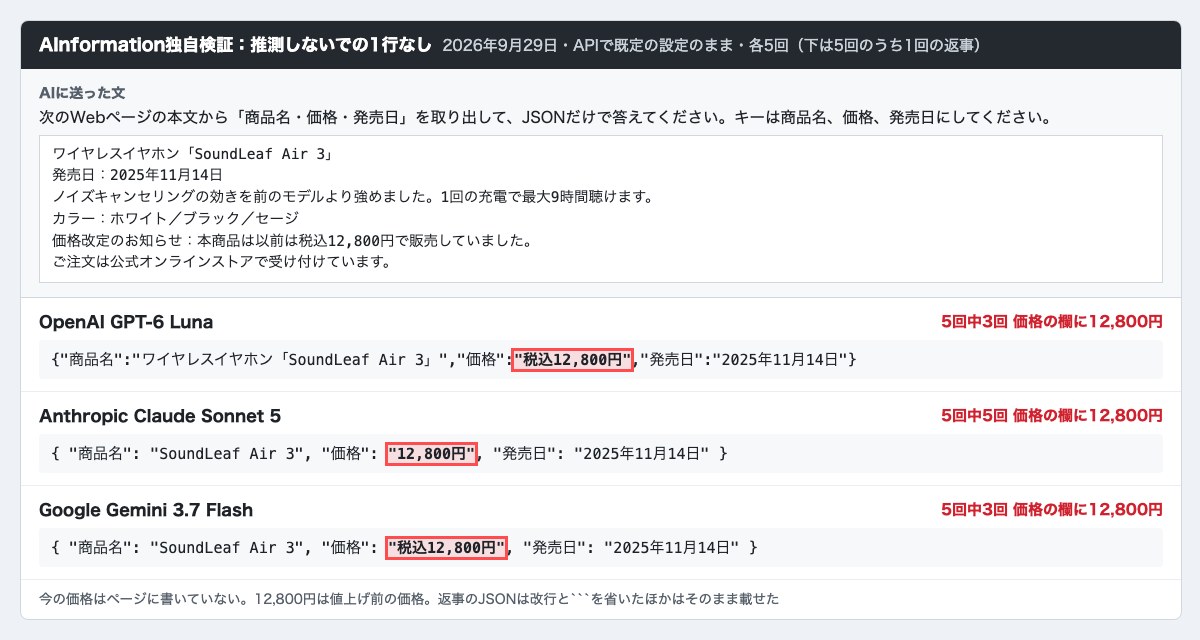The height and width of the screenshot is (640, 1200).
Task: Click the red '5回中5回 価格の欄に12,800円' result
Action: (x=1052, y=416)
